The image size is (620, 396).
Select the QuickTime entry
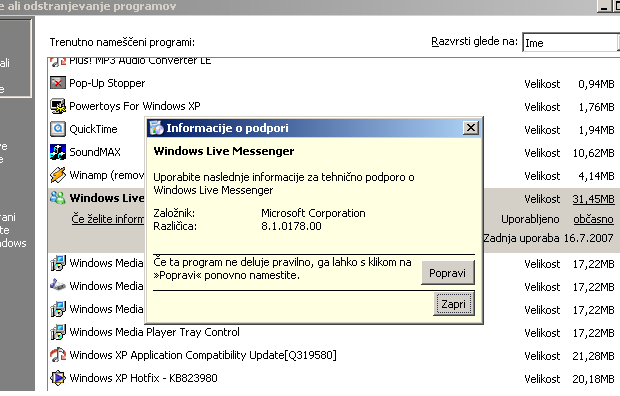click(93, 129)
